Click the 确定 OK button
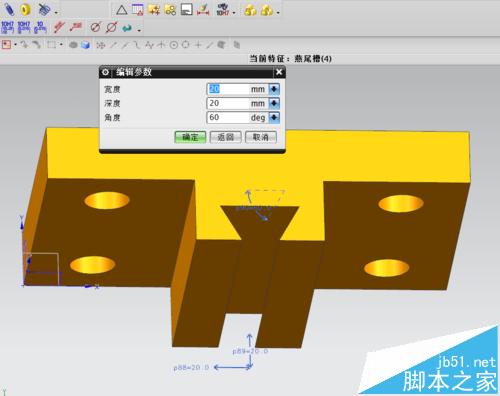The image size is (500, 396). pyautogui.click(x=190, y=137)
